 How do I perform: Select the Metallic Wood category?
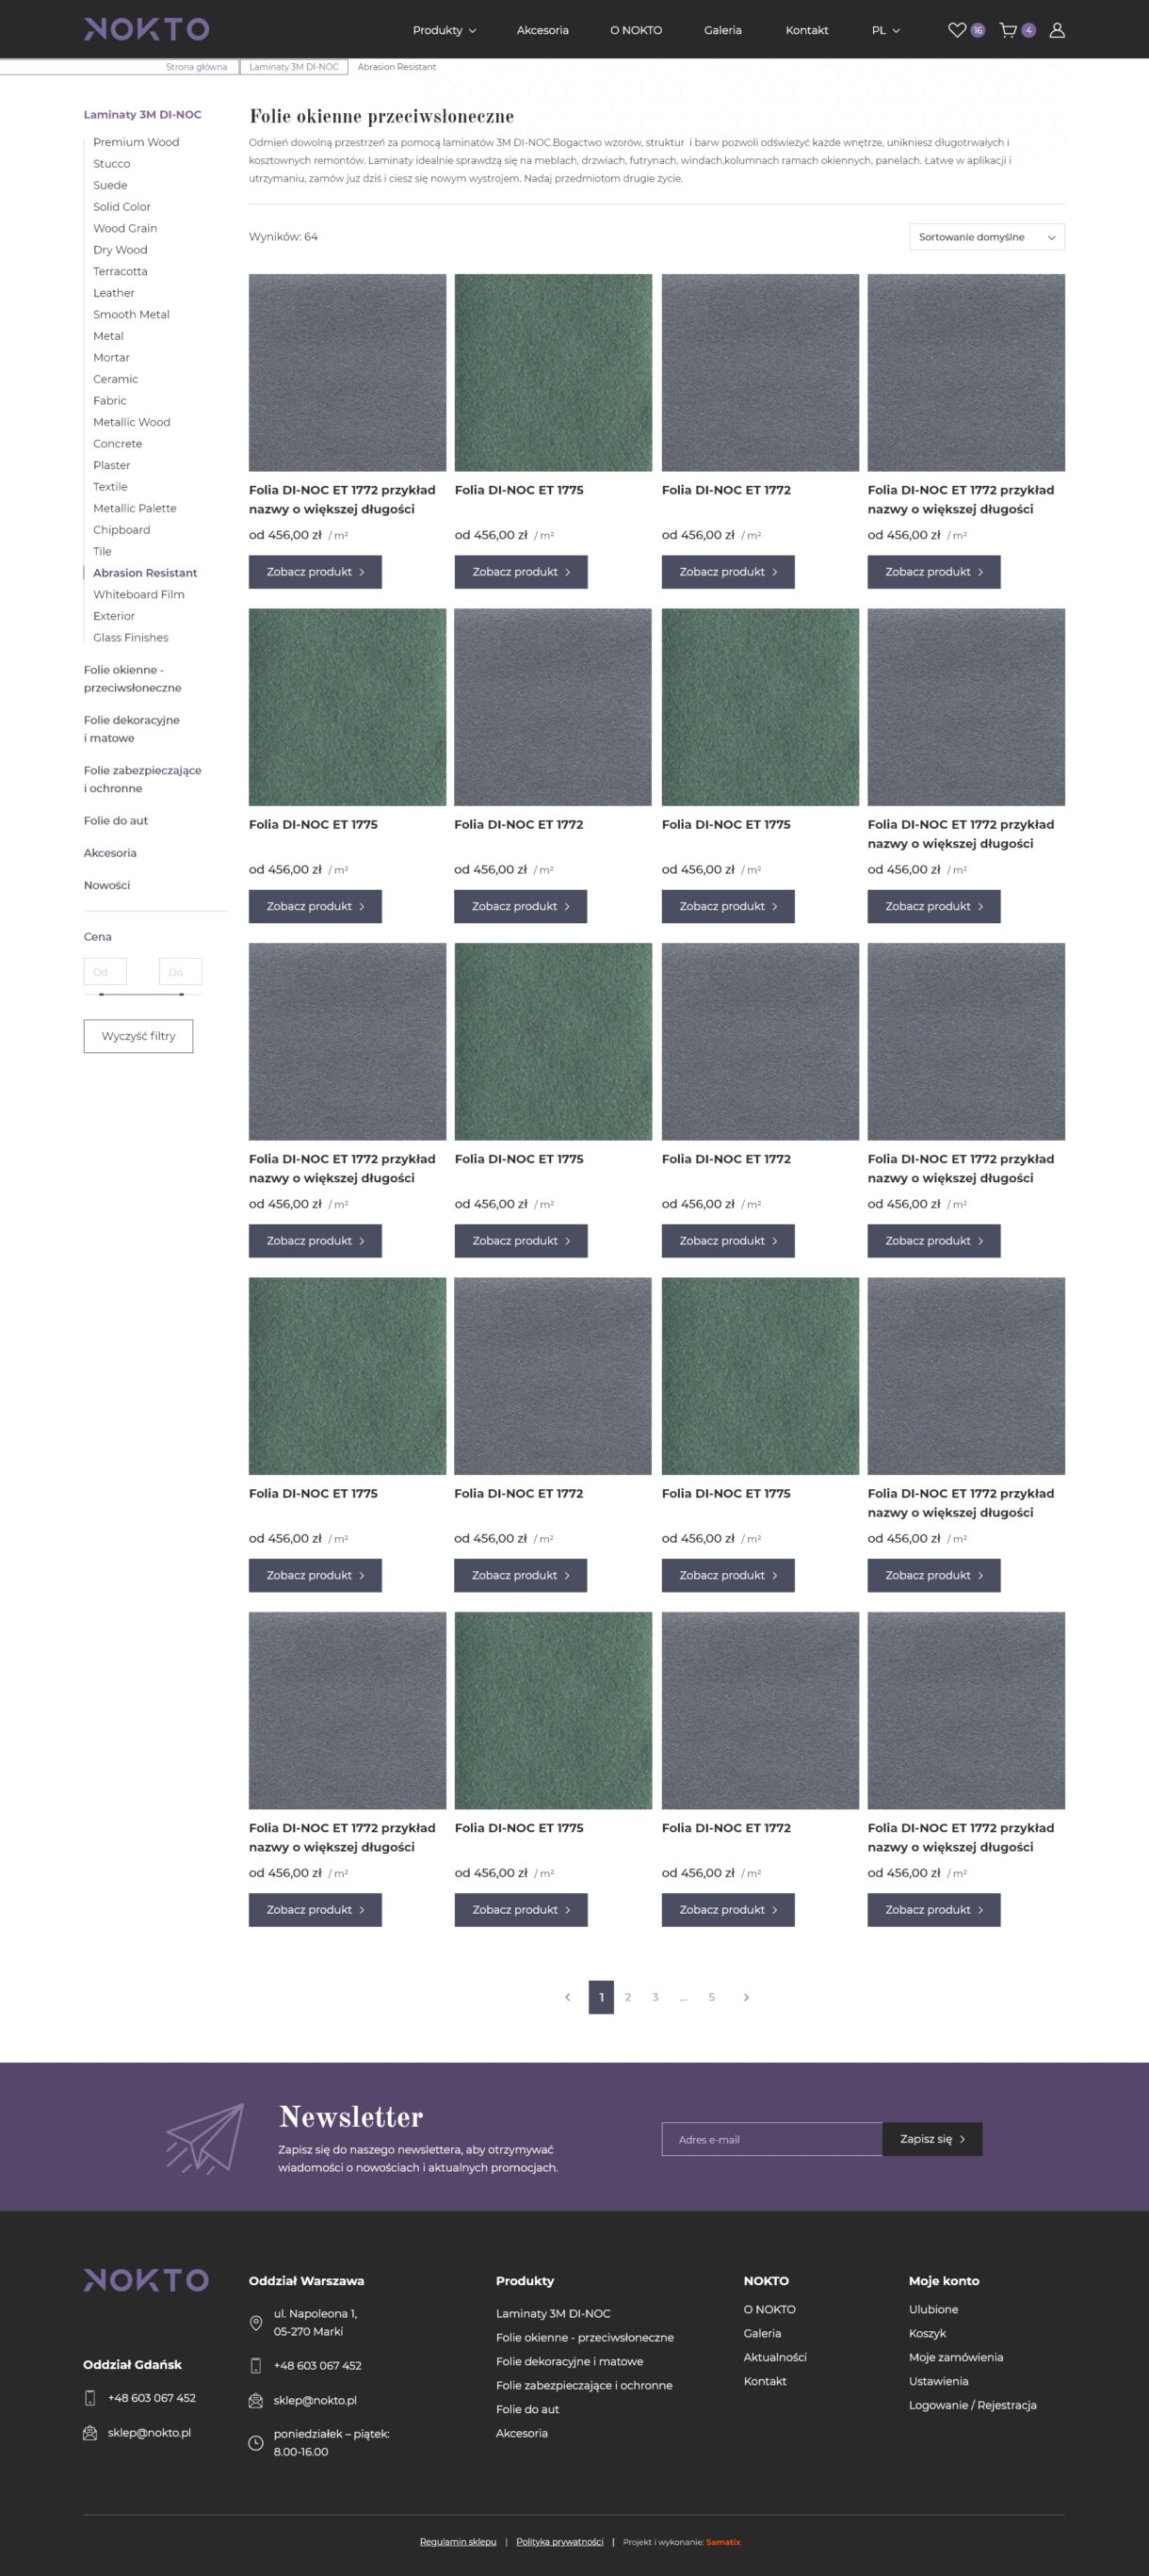coord(132,422)
